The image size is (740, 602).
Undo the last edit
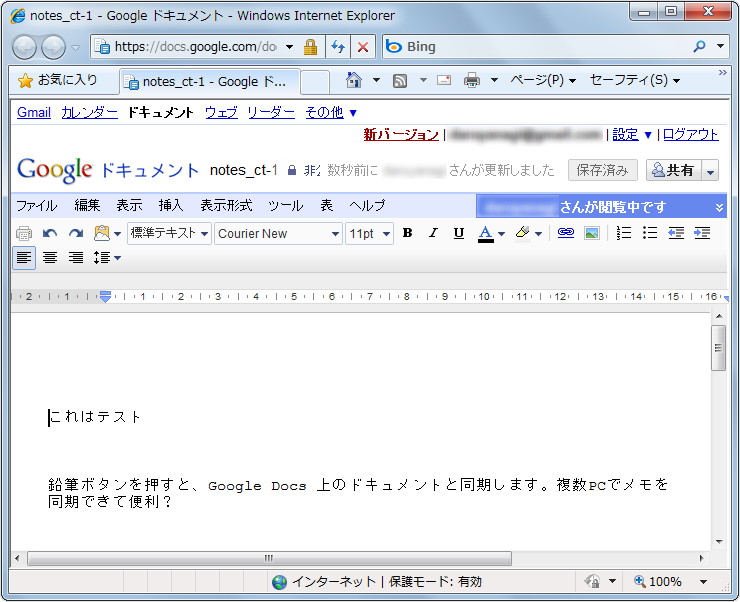[50, 233]
